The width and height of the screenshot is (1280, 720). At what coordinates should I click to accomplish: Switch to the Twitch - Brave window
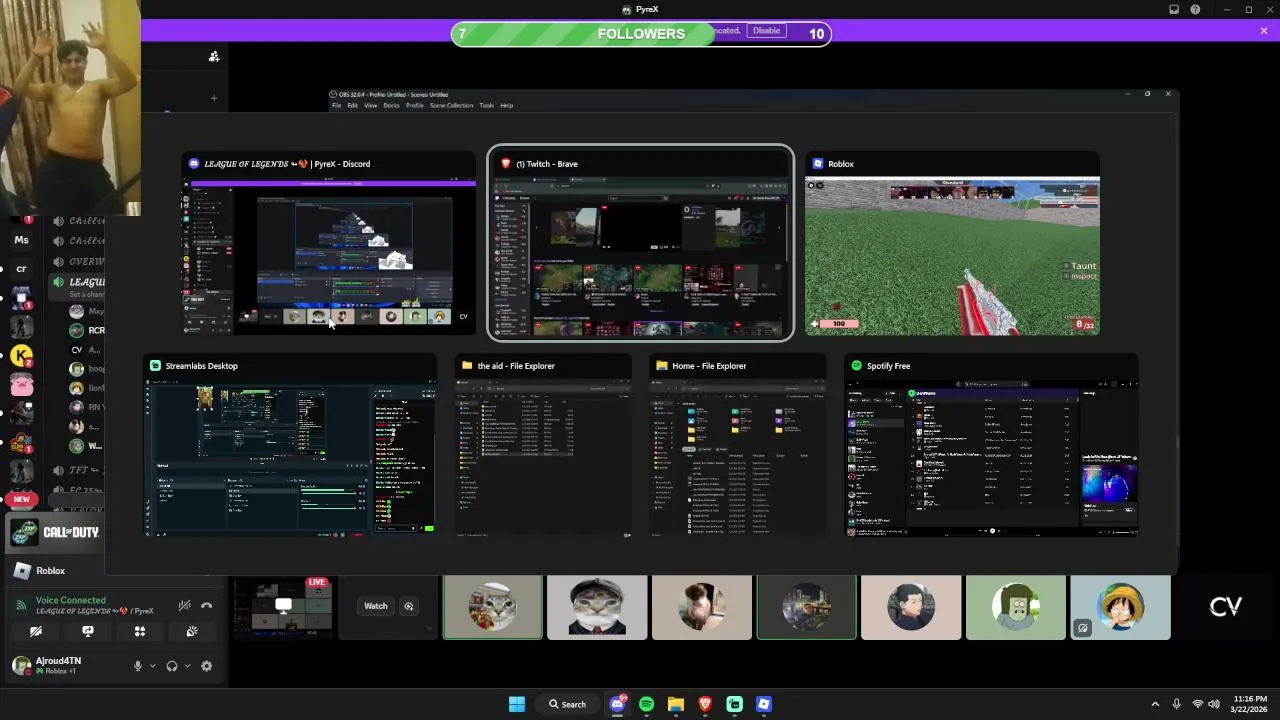(640, 245)
